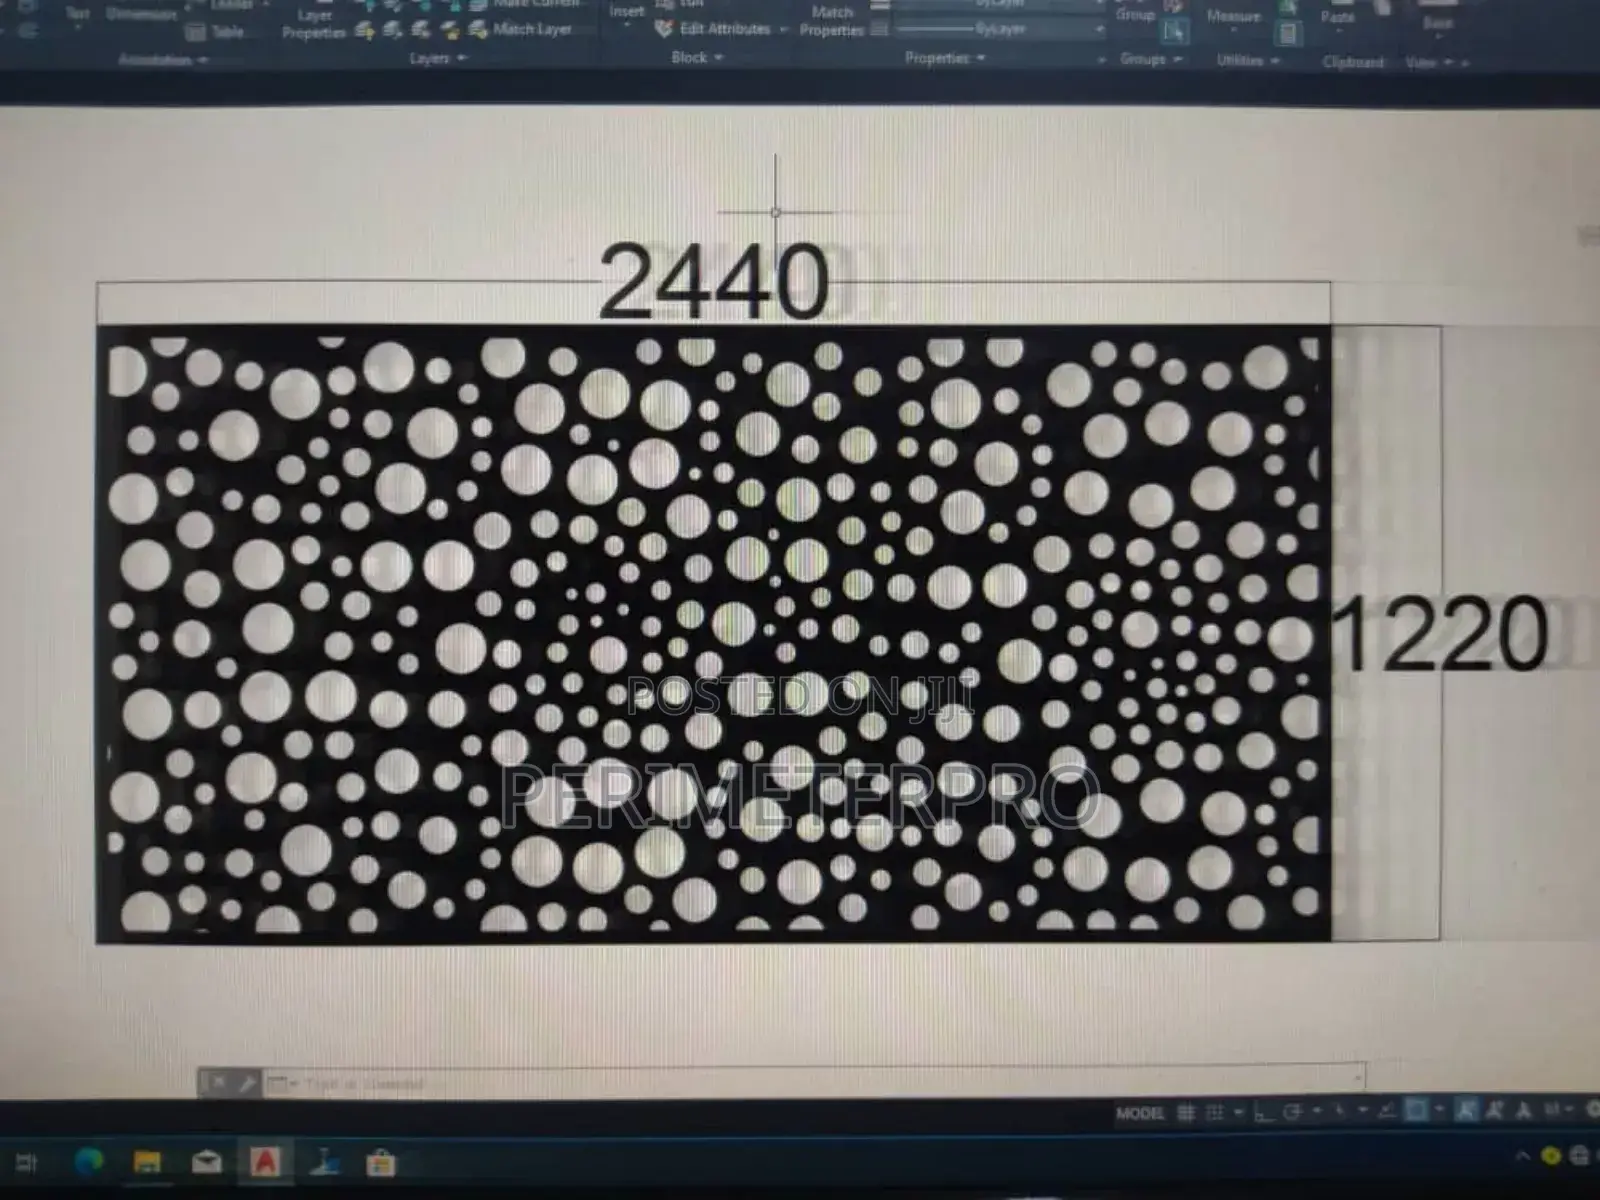Click the group selection icon below Group
Screen dimensions: 1600x1200
1174,32
